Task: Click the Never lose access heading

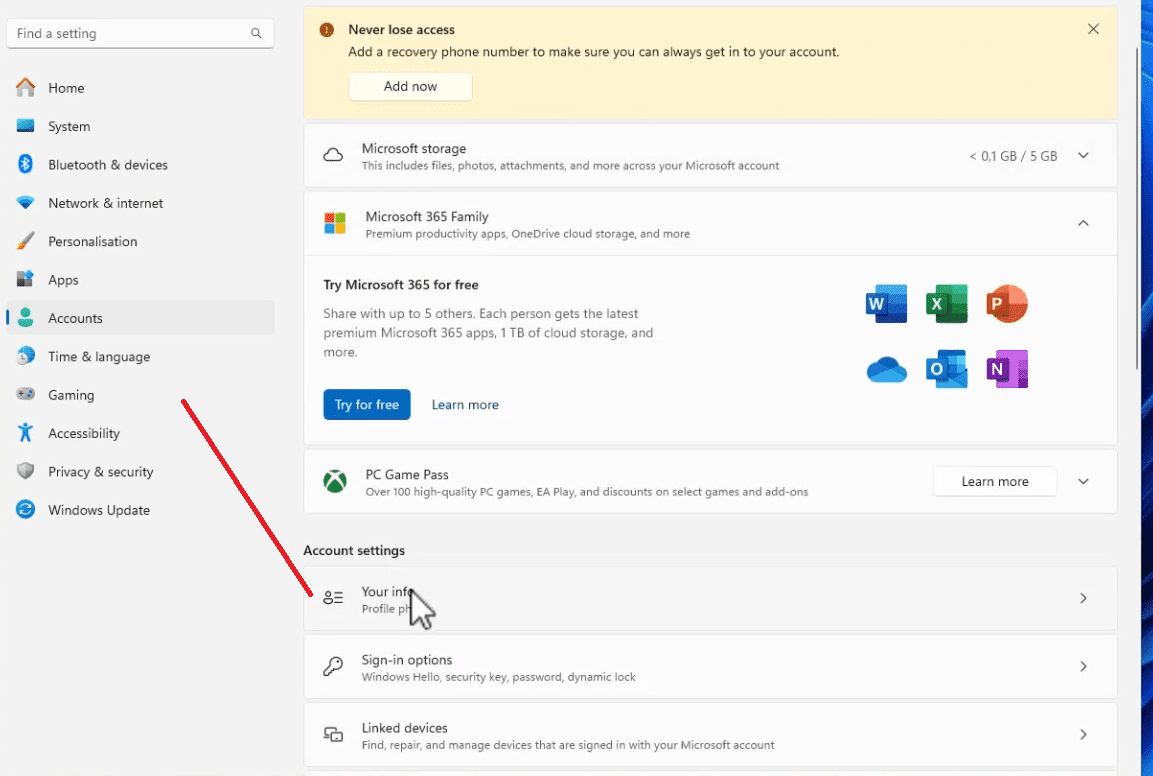Action: click(x=401, y=29)
